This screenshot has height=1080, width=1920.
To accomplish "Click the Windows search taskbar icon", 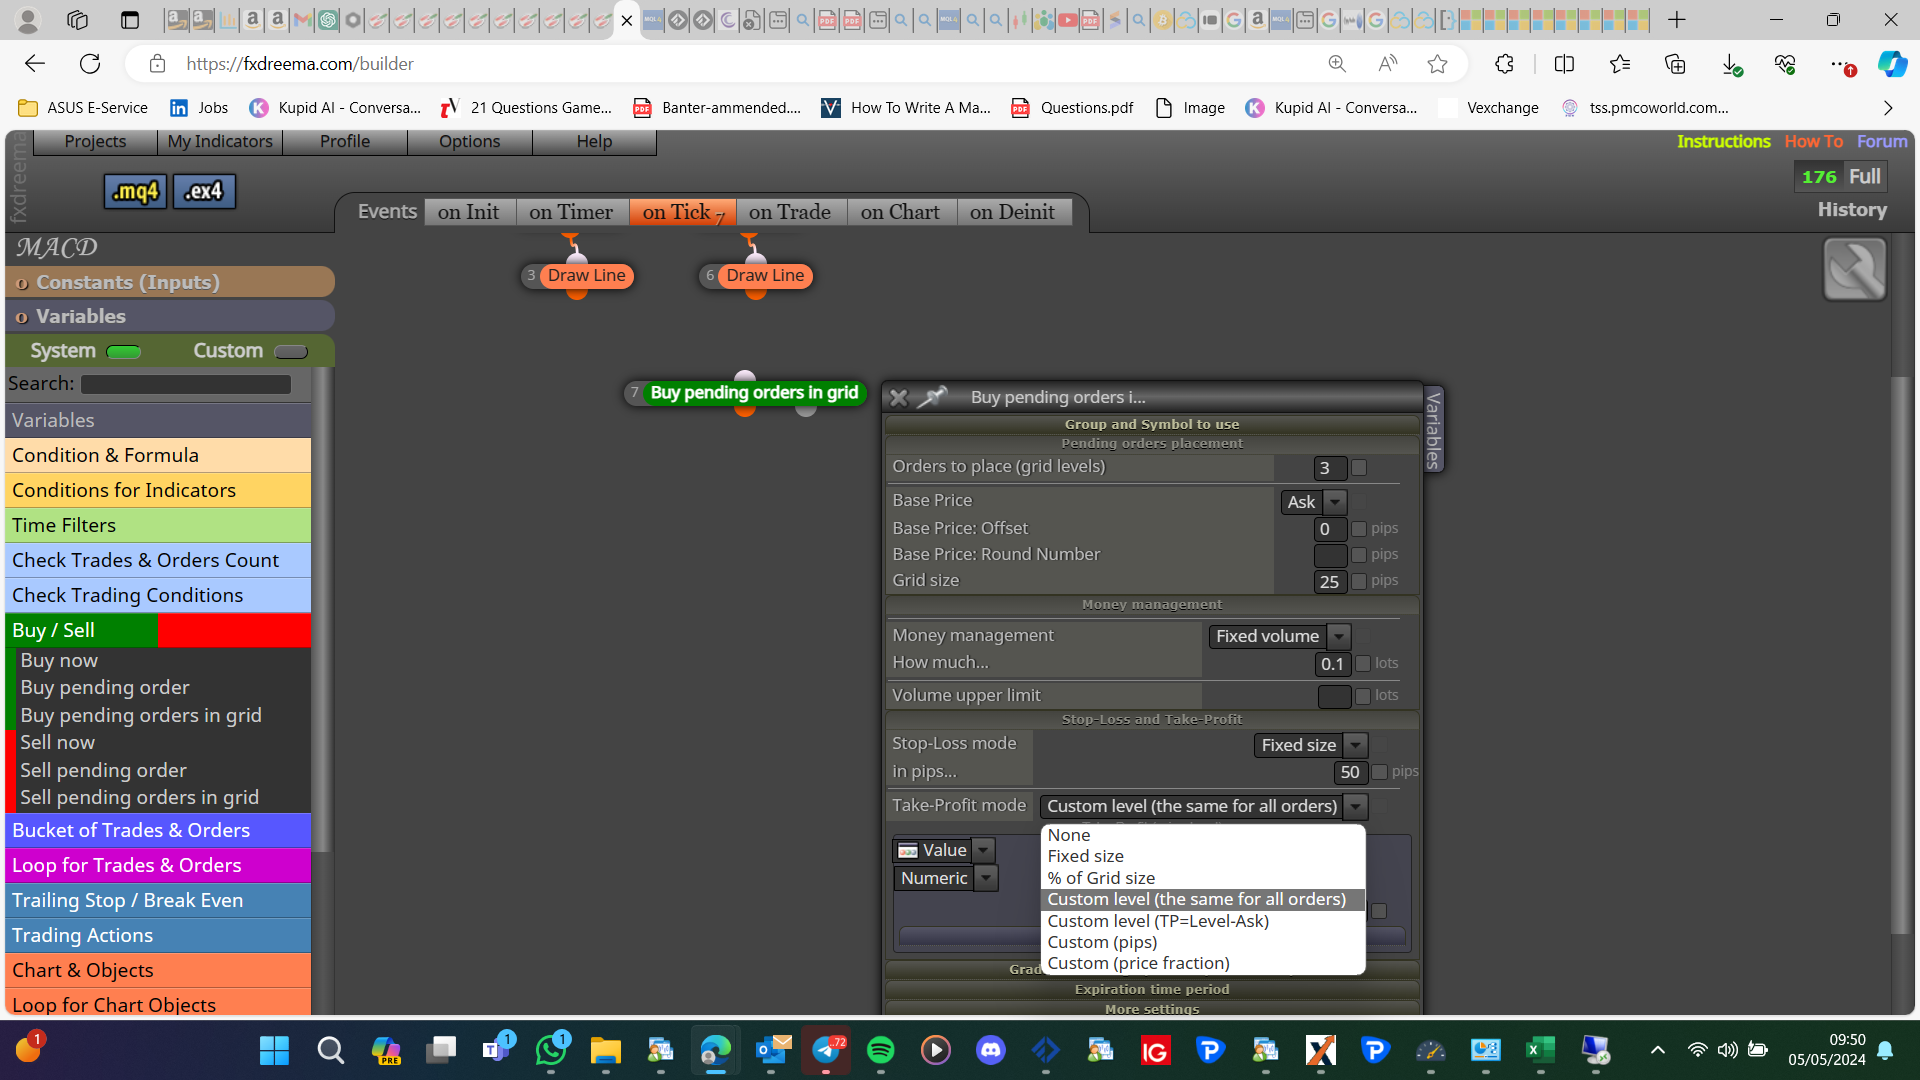I will pos(330,1050).
